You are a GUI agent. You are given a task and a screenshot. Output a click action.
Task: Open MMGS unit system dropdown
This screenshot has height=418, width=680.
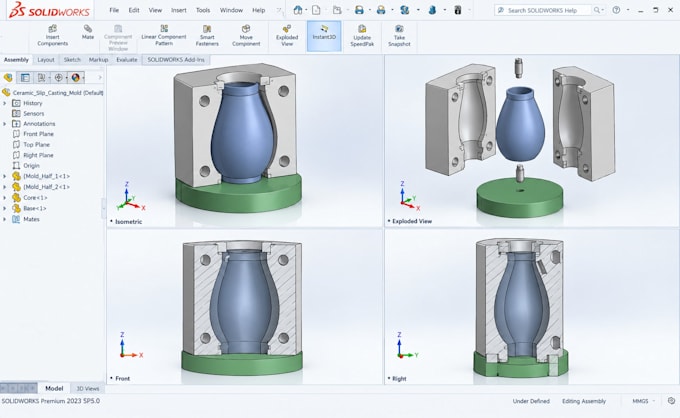coord(644,401)
